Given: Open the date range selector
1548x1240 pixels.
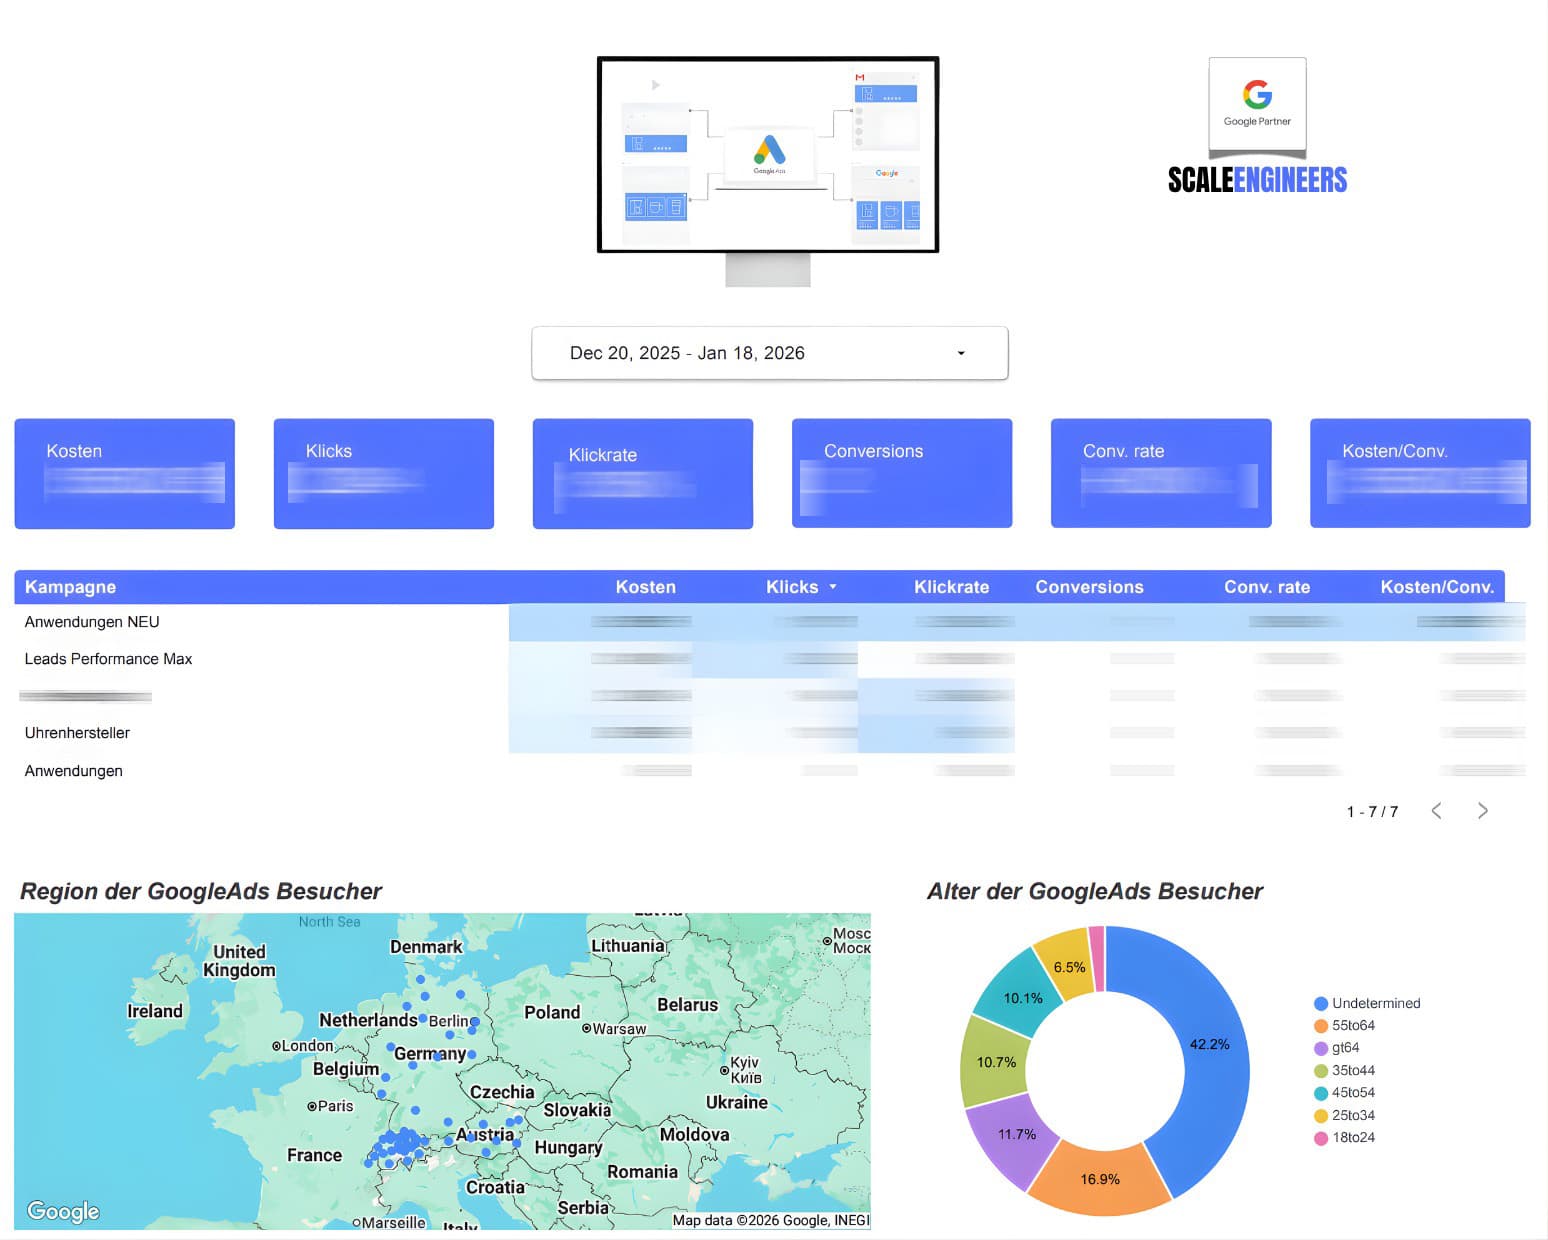Looking at the screenshot, I should click(x=768, y=352).
